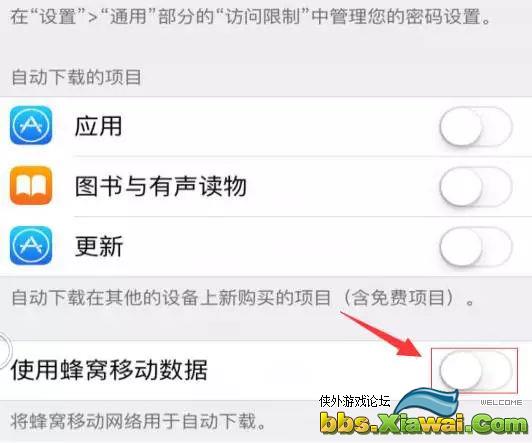Select the 图书与有声读物 row label
Screen dimensions: 532x443
coord(161,186)
